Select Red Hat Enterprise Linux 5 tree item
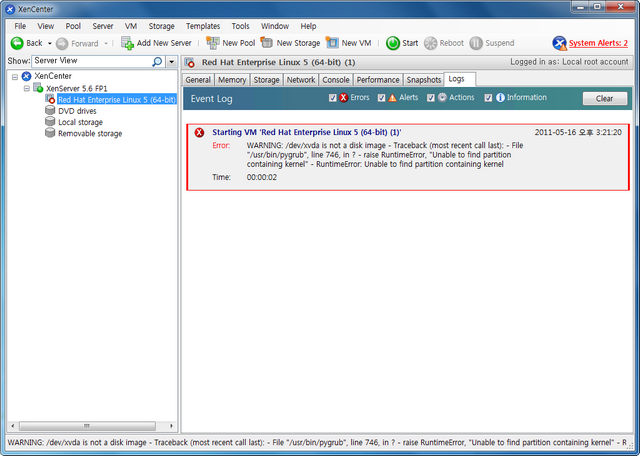The image size is (640, 456). pyautogui.click(x=117, y=100)
